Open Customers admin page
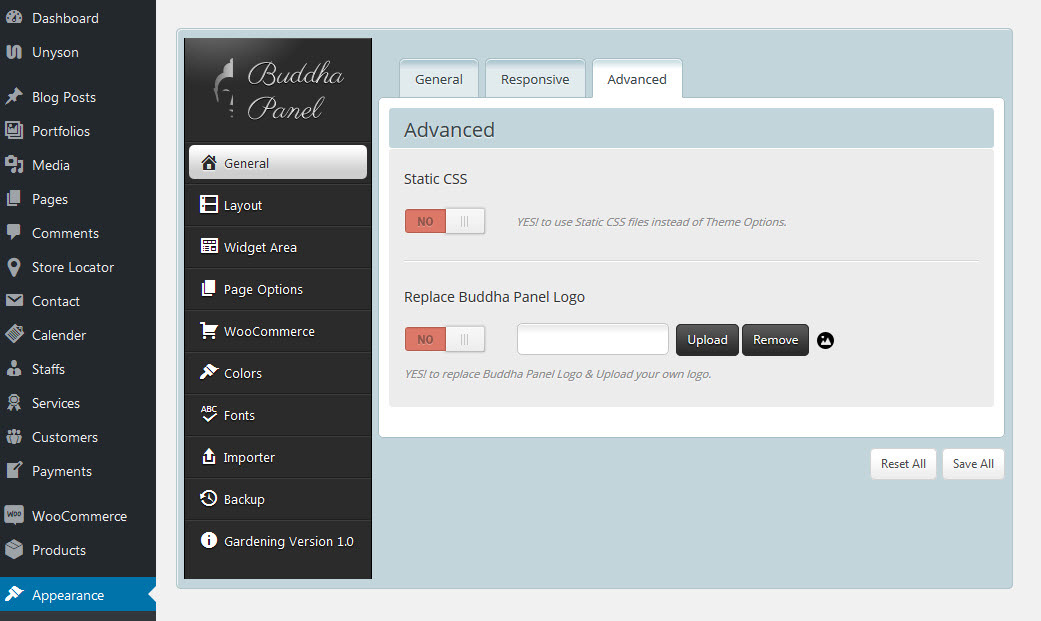The image size is (1041, 621). (x=78, y=437)
